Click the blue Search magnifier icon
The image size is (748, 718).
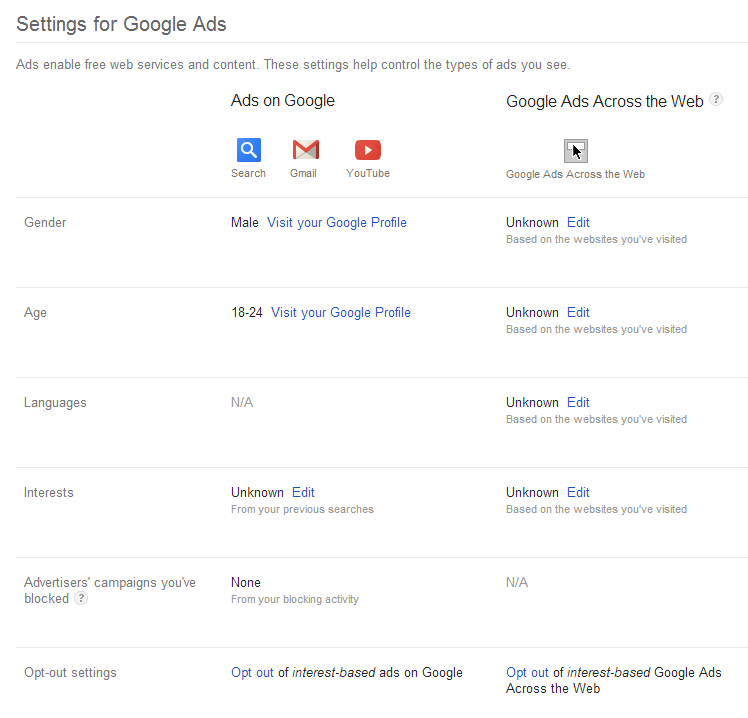coord(249,150)
